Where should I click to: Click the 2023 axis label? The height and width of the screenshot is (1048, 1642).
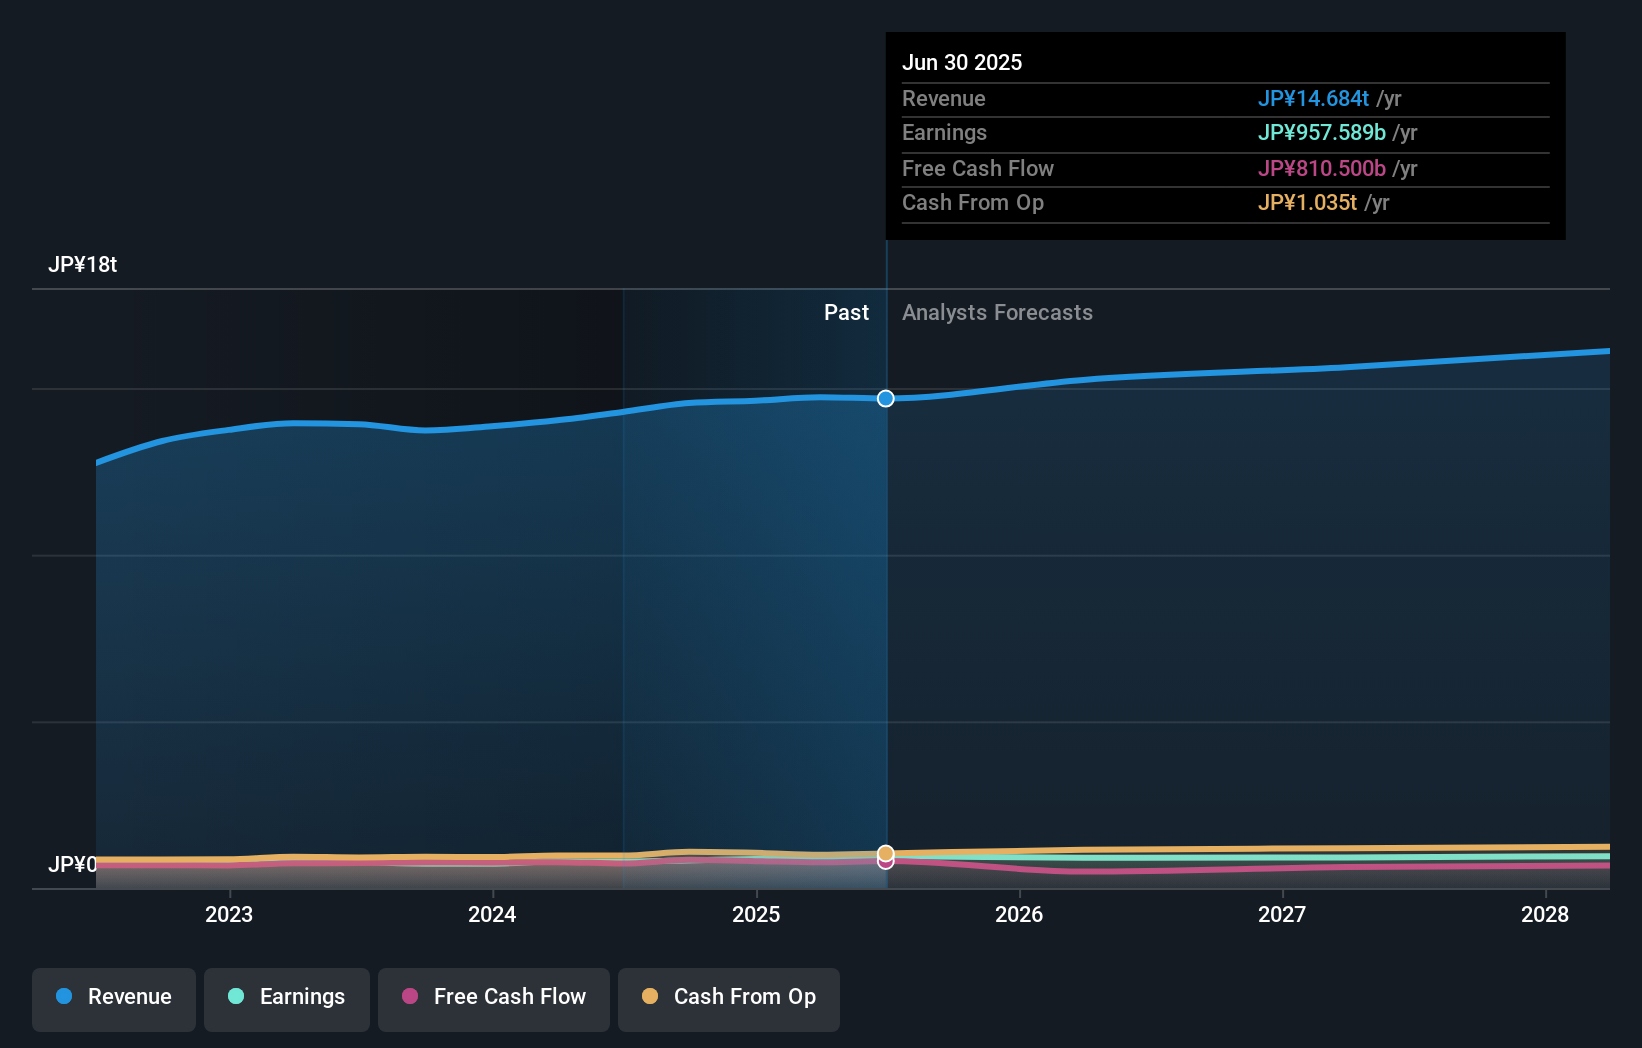229,914
